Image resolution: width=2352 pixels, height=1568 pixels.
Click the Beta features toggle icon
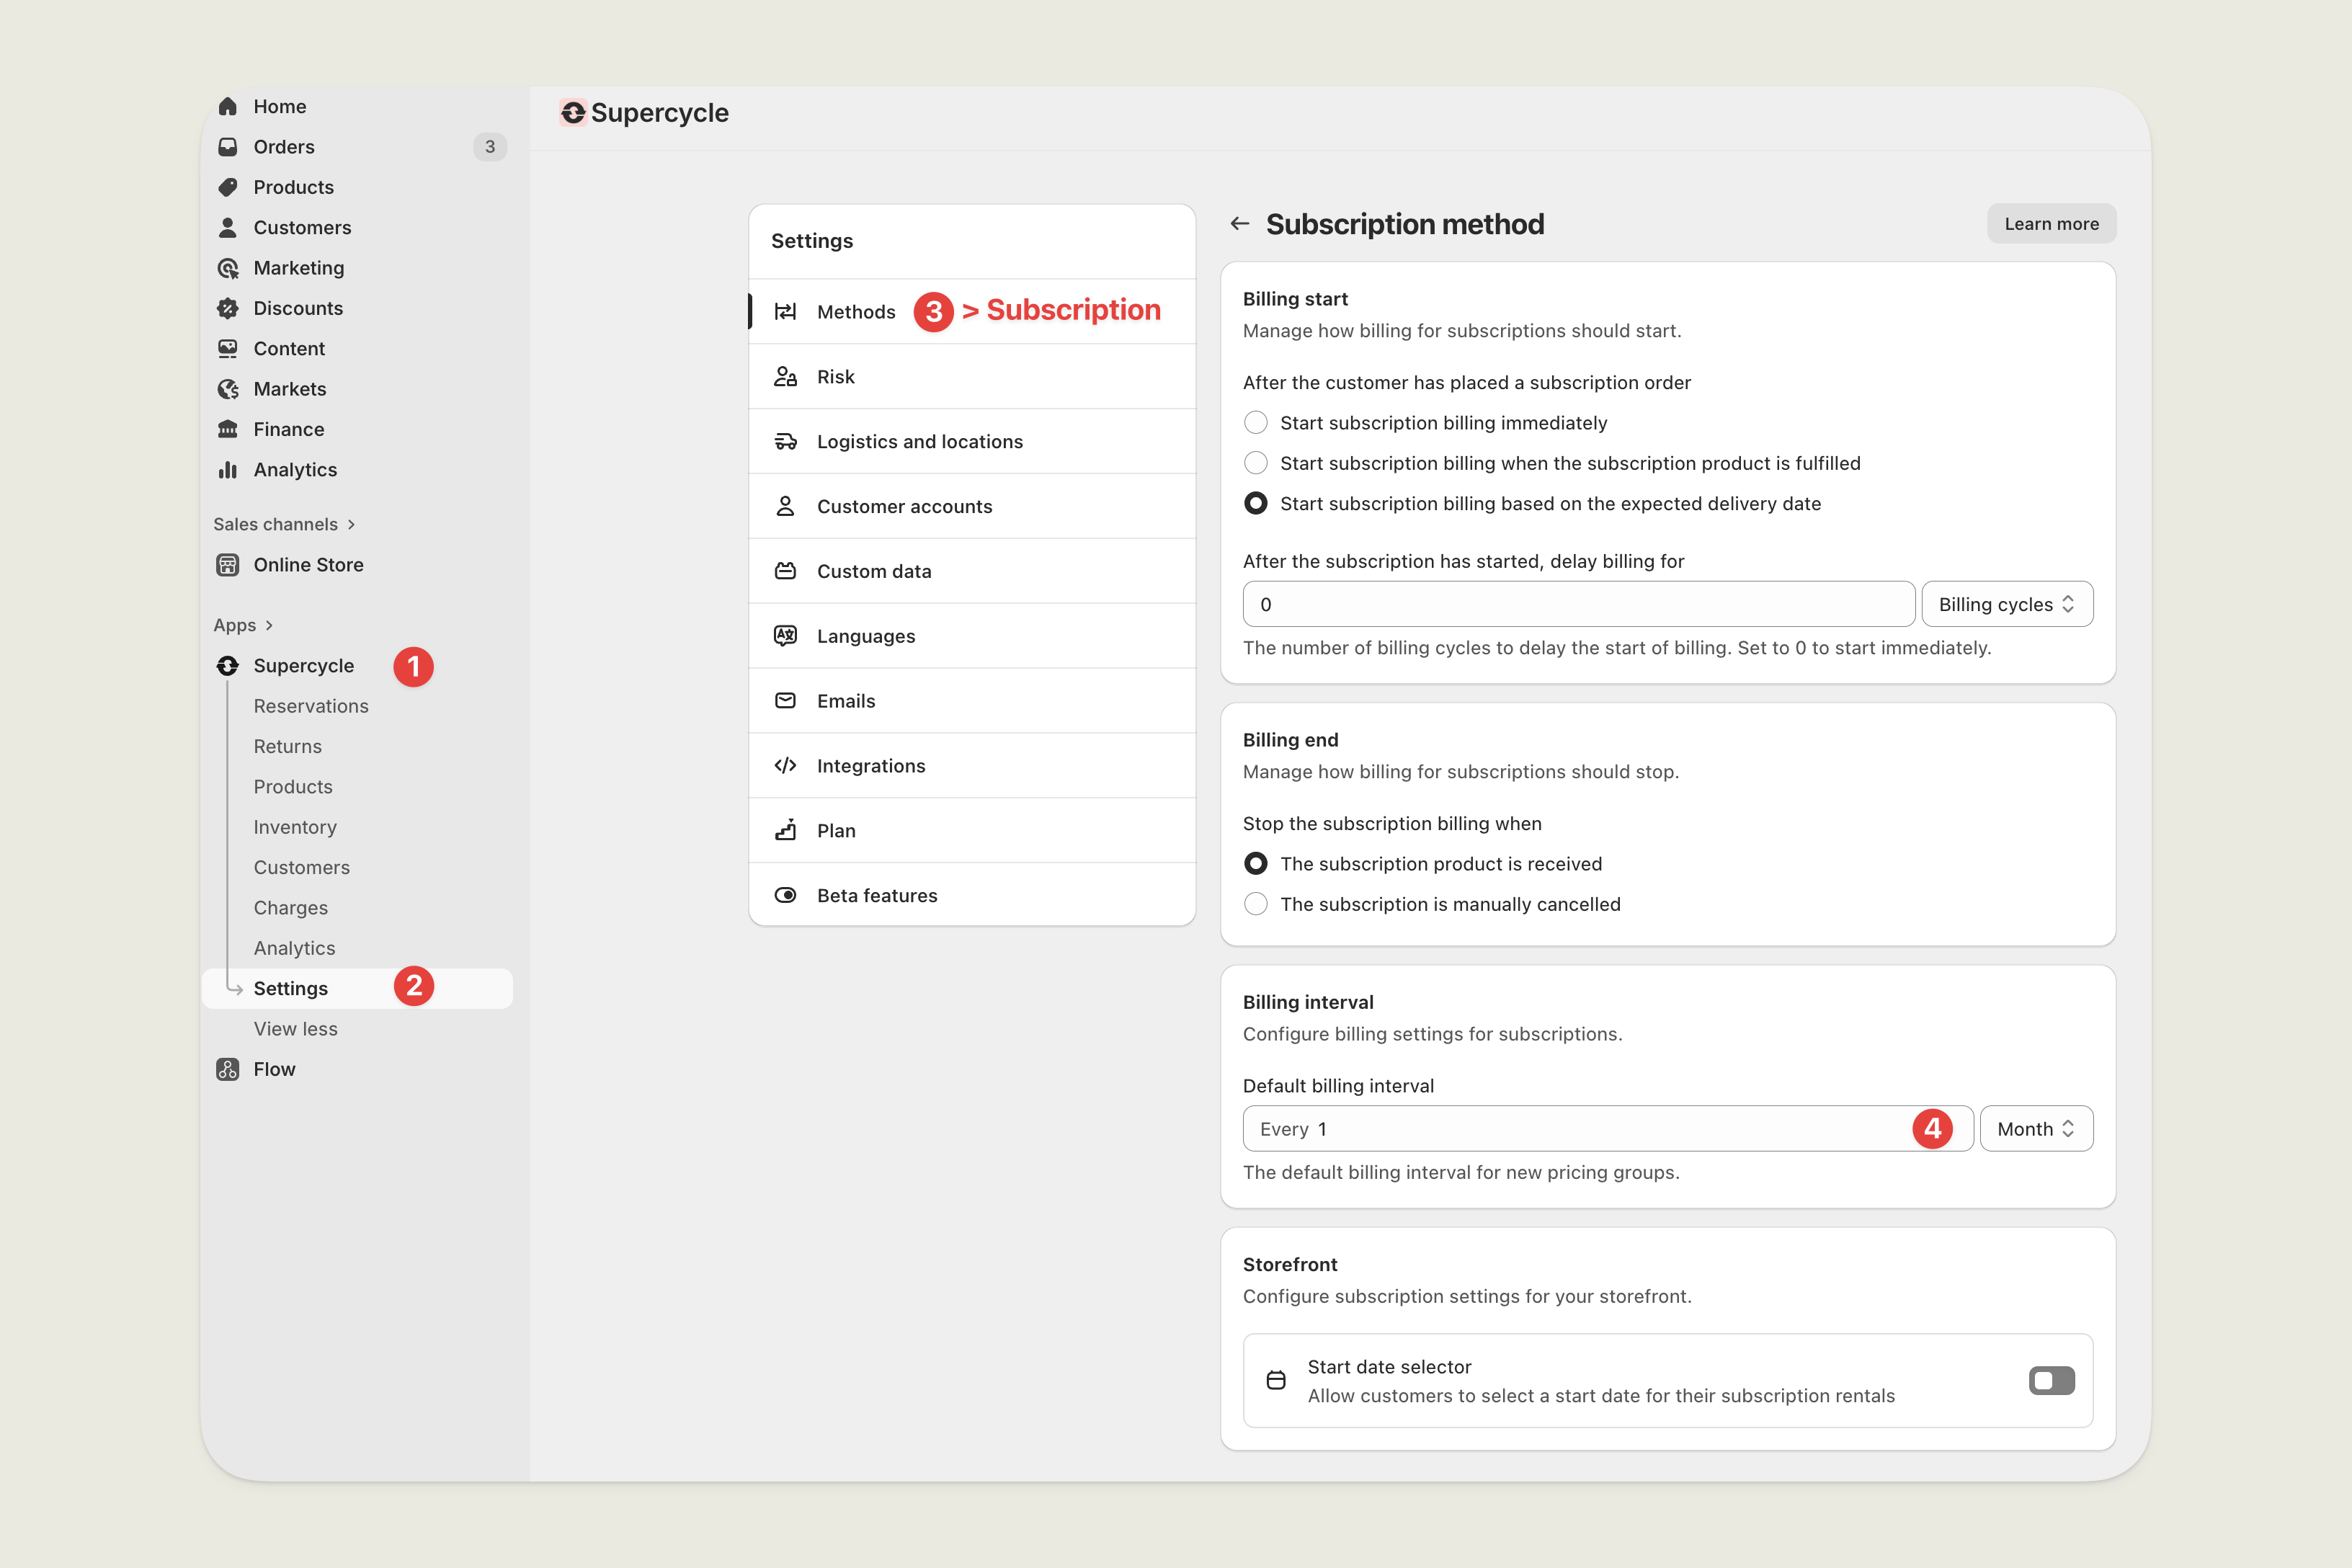(785, 895)
